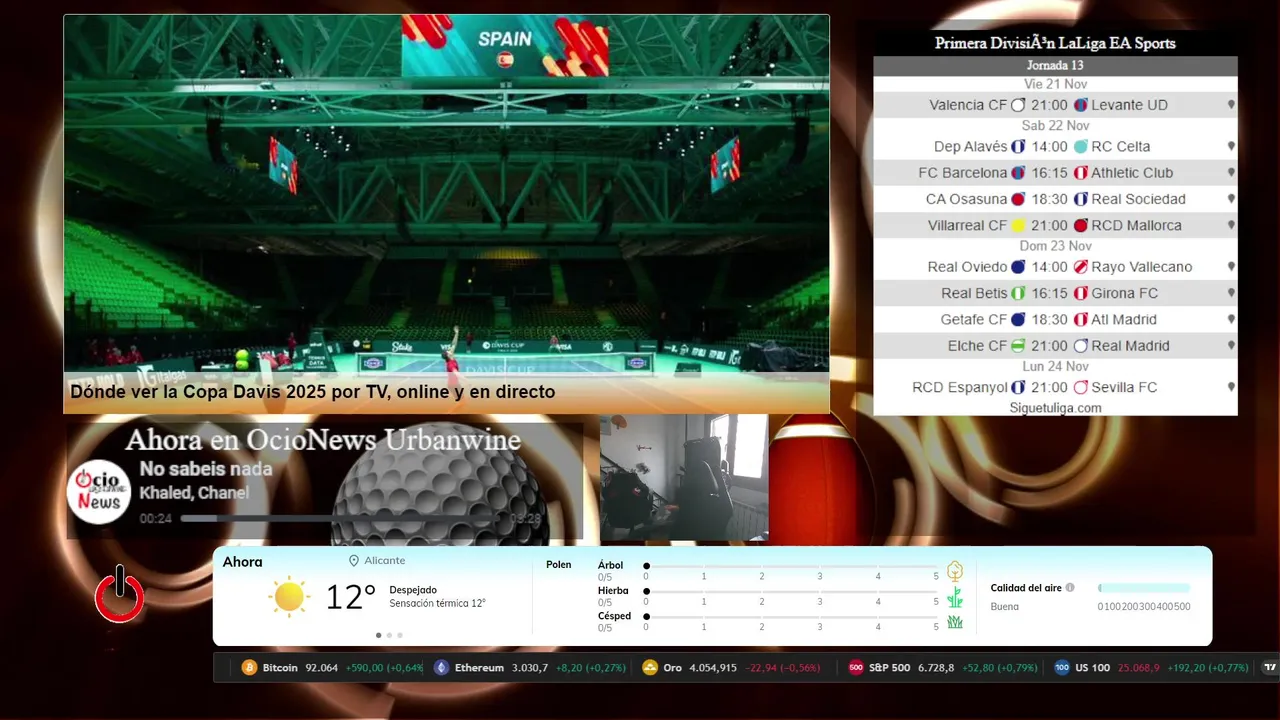Click the red power button icon

point(120,594)
